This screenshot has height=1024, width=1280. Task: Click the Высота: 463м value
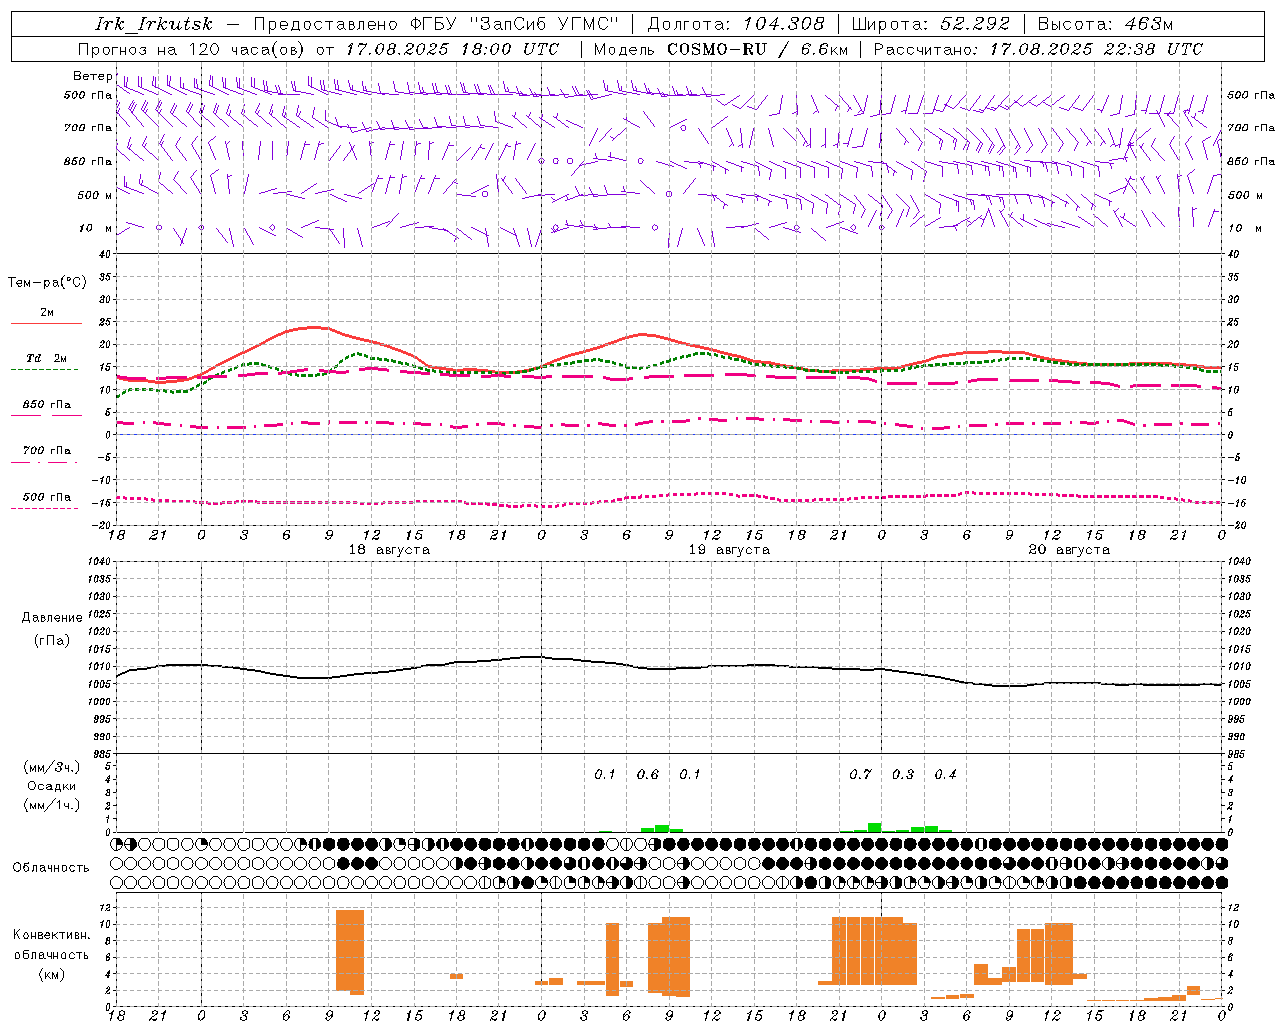(x=1105, y=24)
